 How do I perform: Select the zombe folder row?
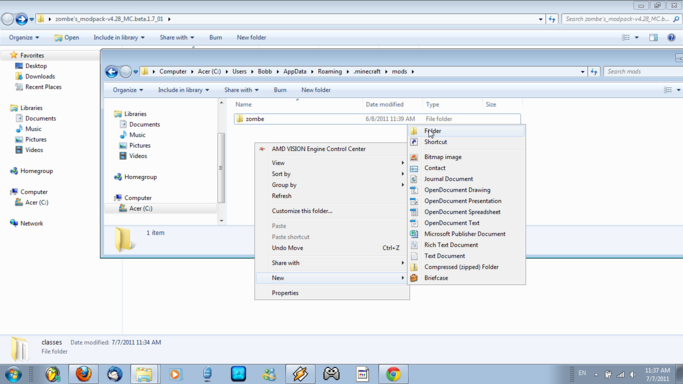click(377, 119)
